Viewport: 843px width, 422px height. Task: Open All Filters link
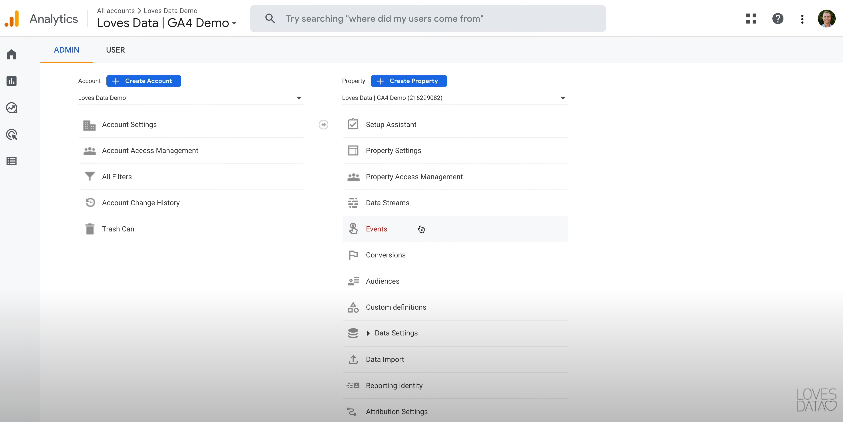tap(117, 176)
